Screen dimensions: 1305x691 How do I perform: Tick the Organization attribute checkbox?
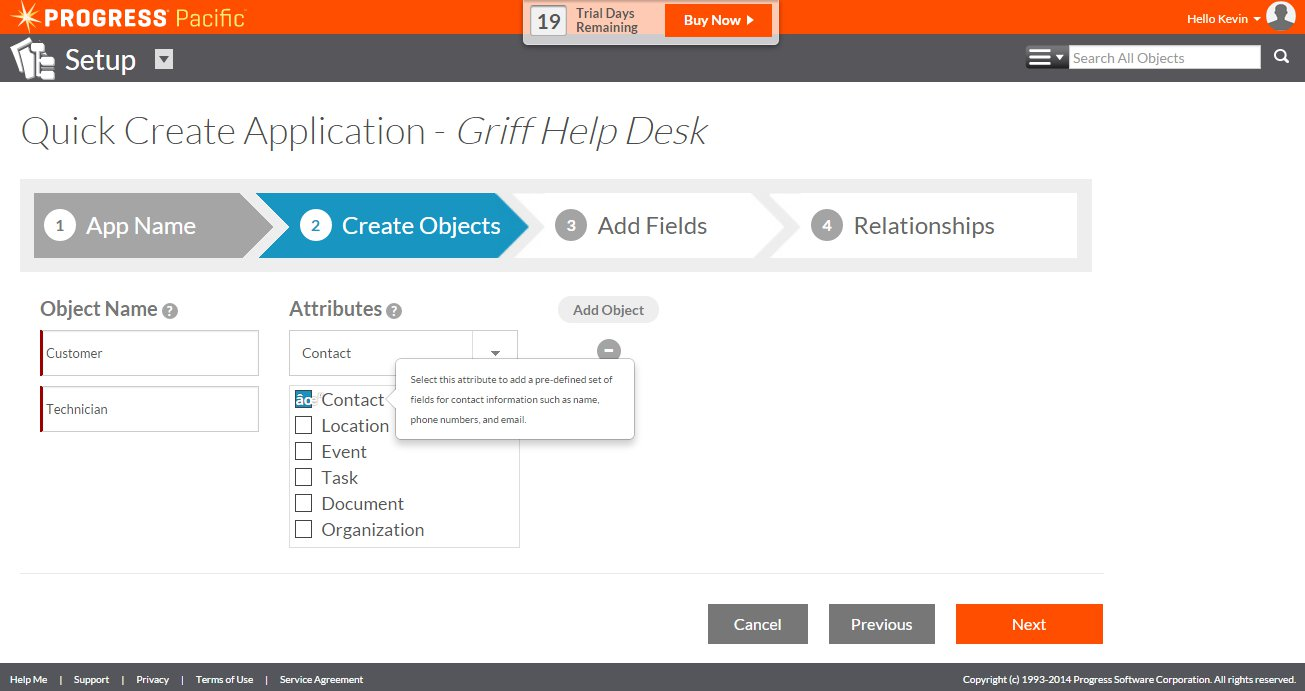(x=304, y=530)
